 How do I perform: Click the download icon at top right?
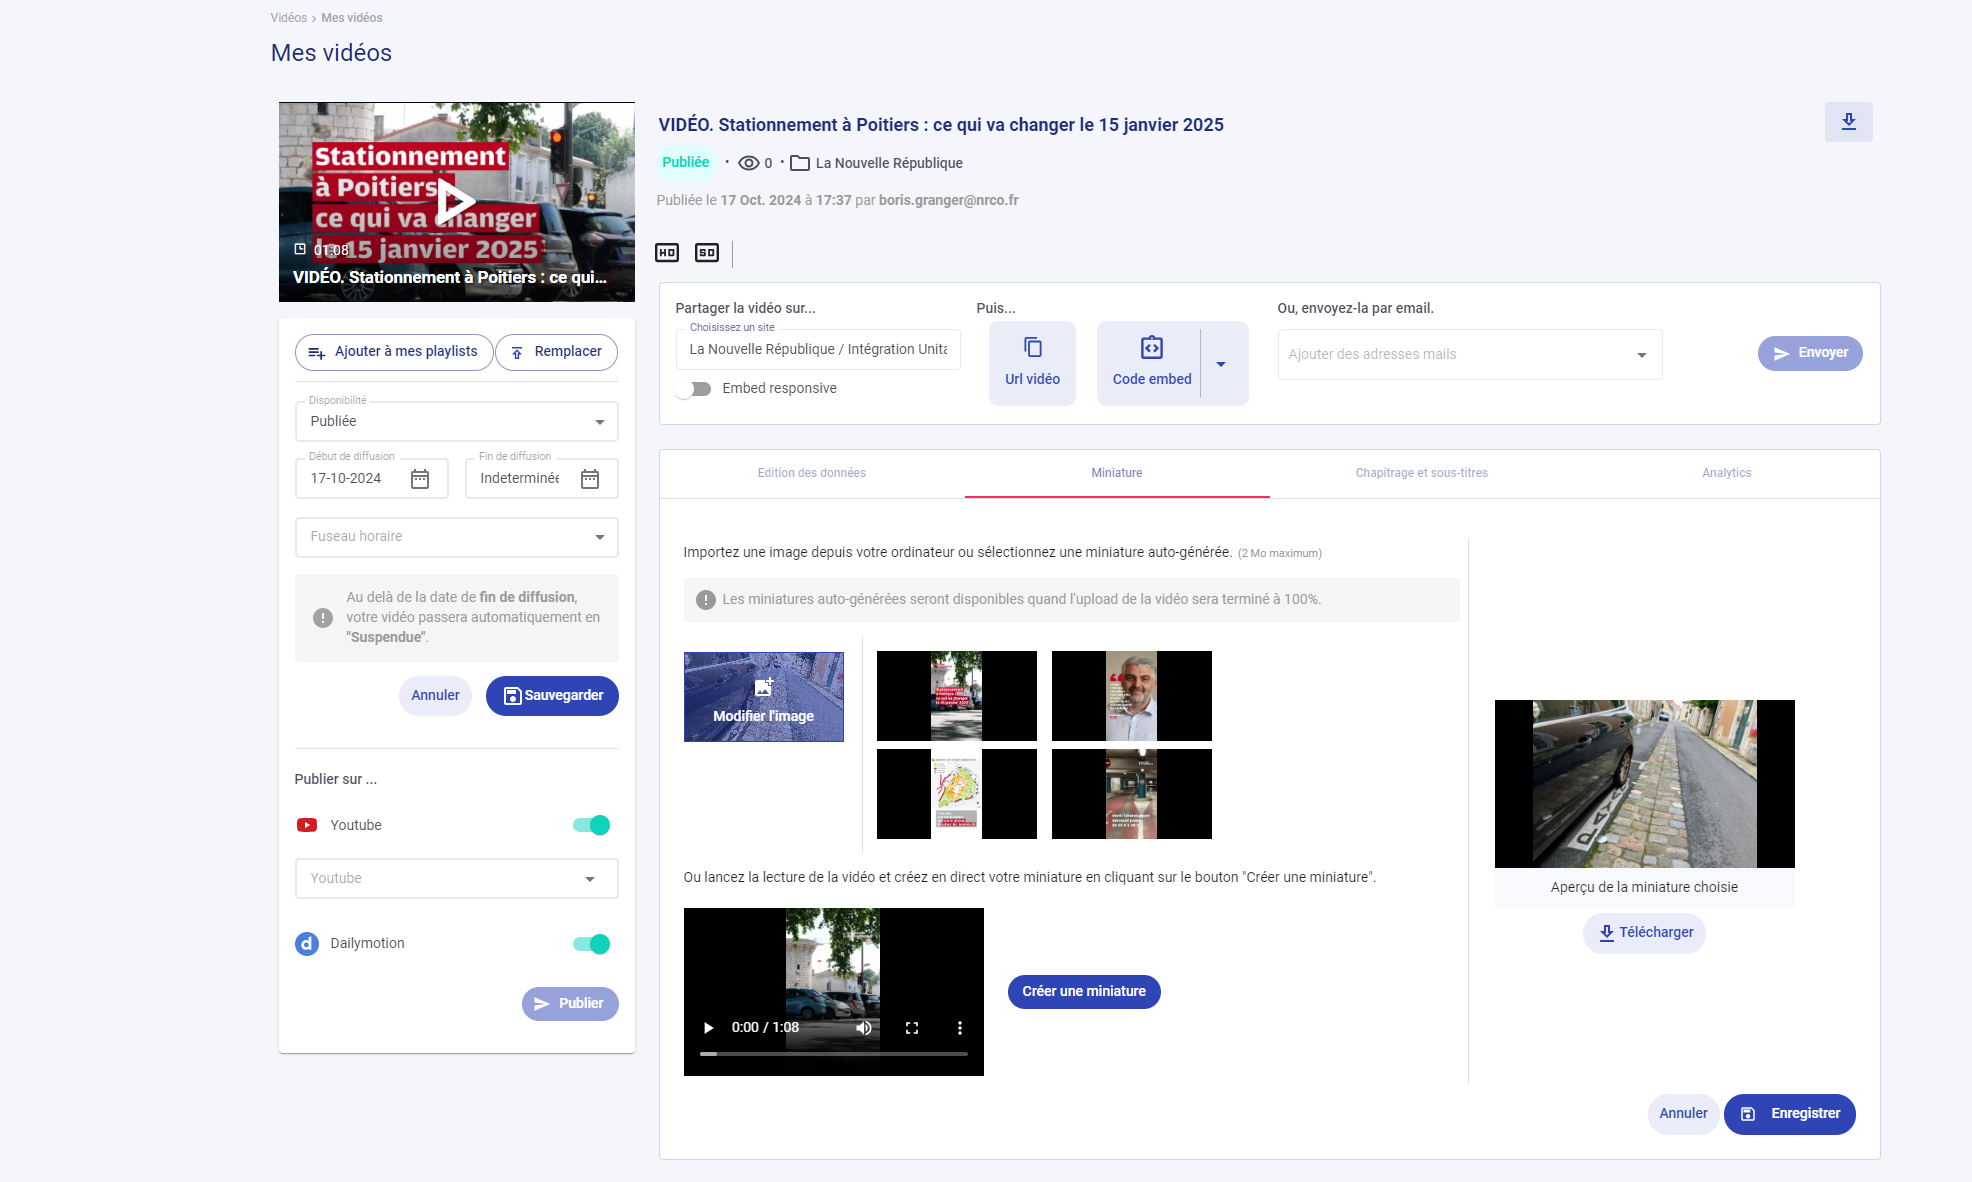click(x=1848, y=122)
